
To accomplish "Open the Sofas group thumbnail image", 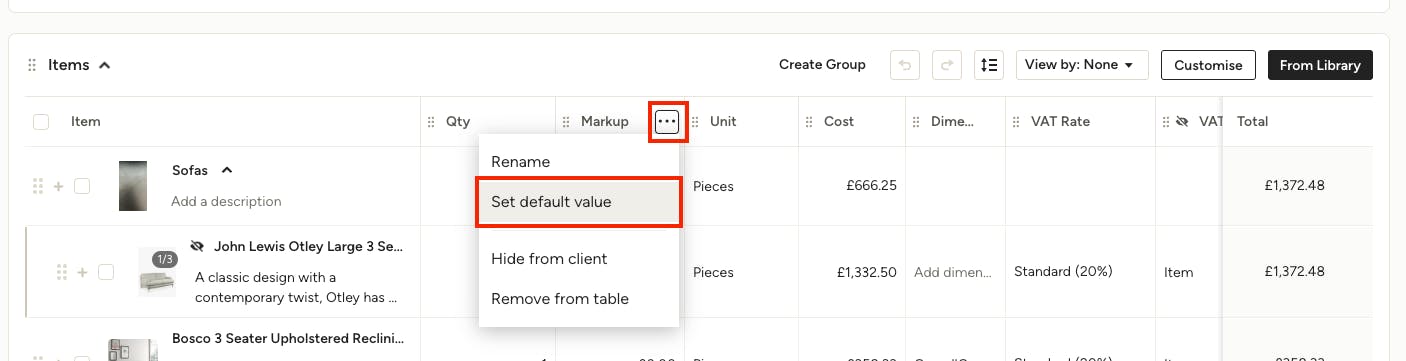I will 133,186.
